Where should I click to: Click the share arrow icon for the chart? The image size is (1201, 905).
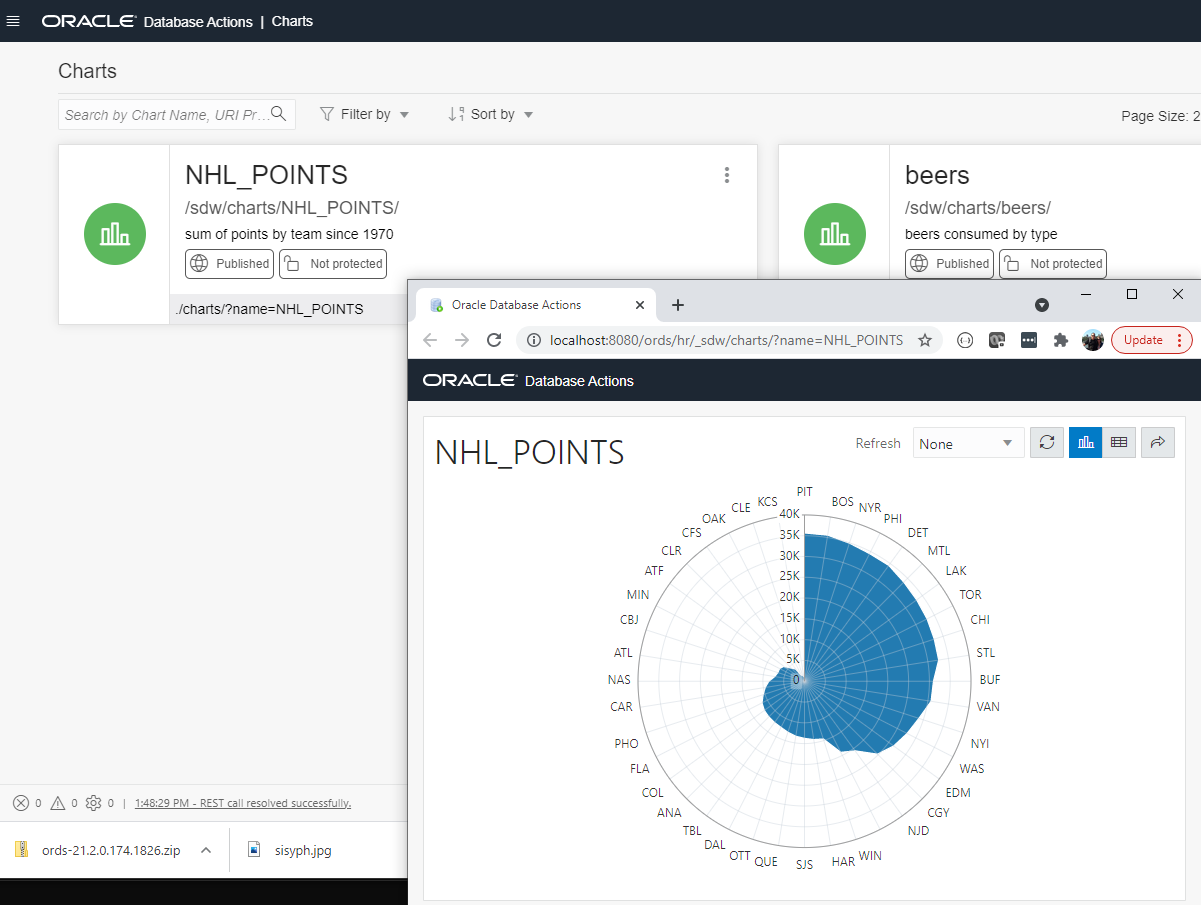(1158, 443)
